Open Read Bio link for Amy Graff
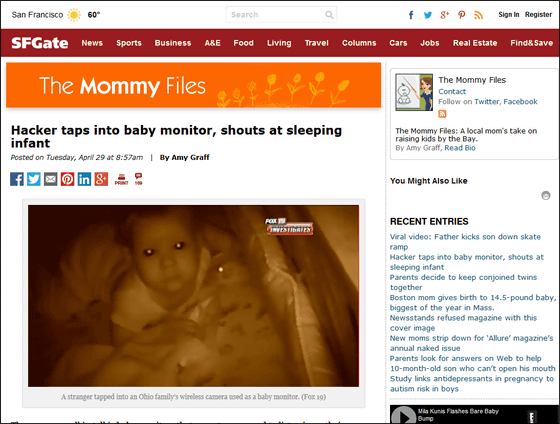The height and width of the screenshot is (424, 560). pos(460,148)
